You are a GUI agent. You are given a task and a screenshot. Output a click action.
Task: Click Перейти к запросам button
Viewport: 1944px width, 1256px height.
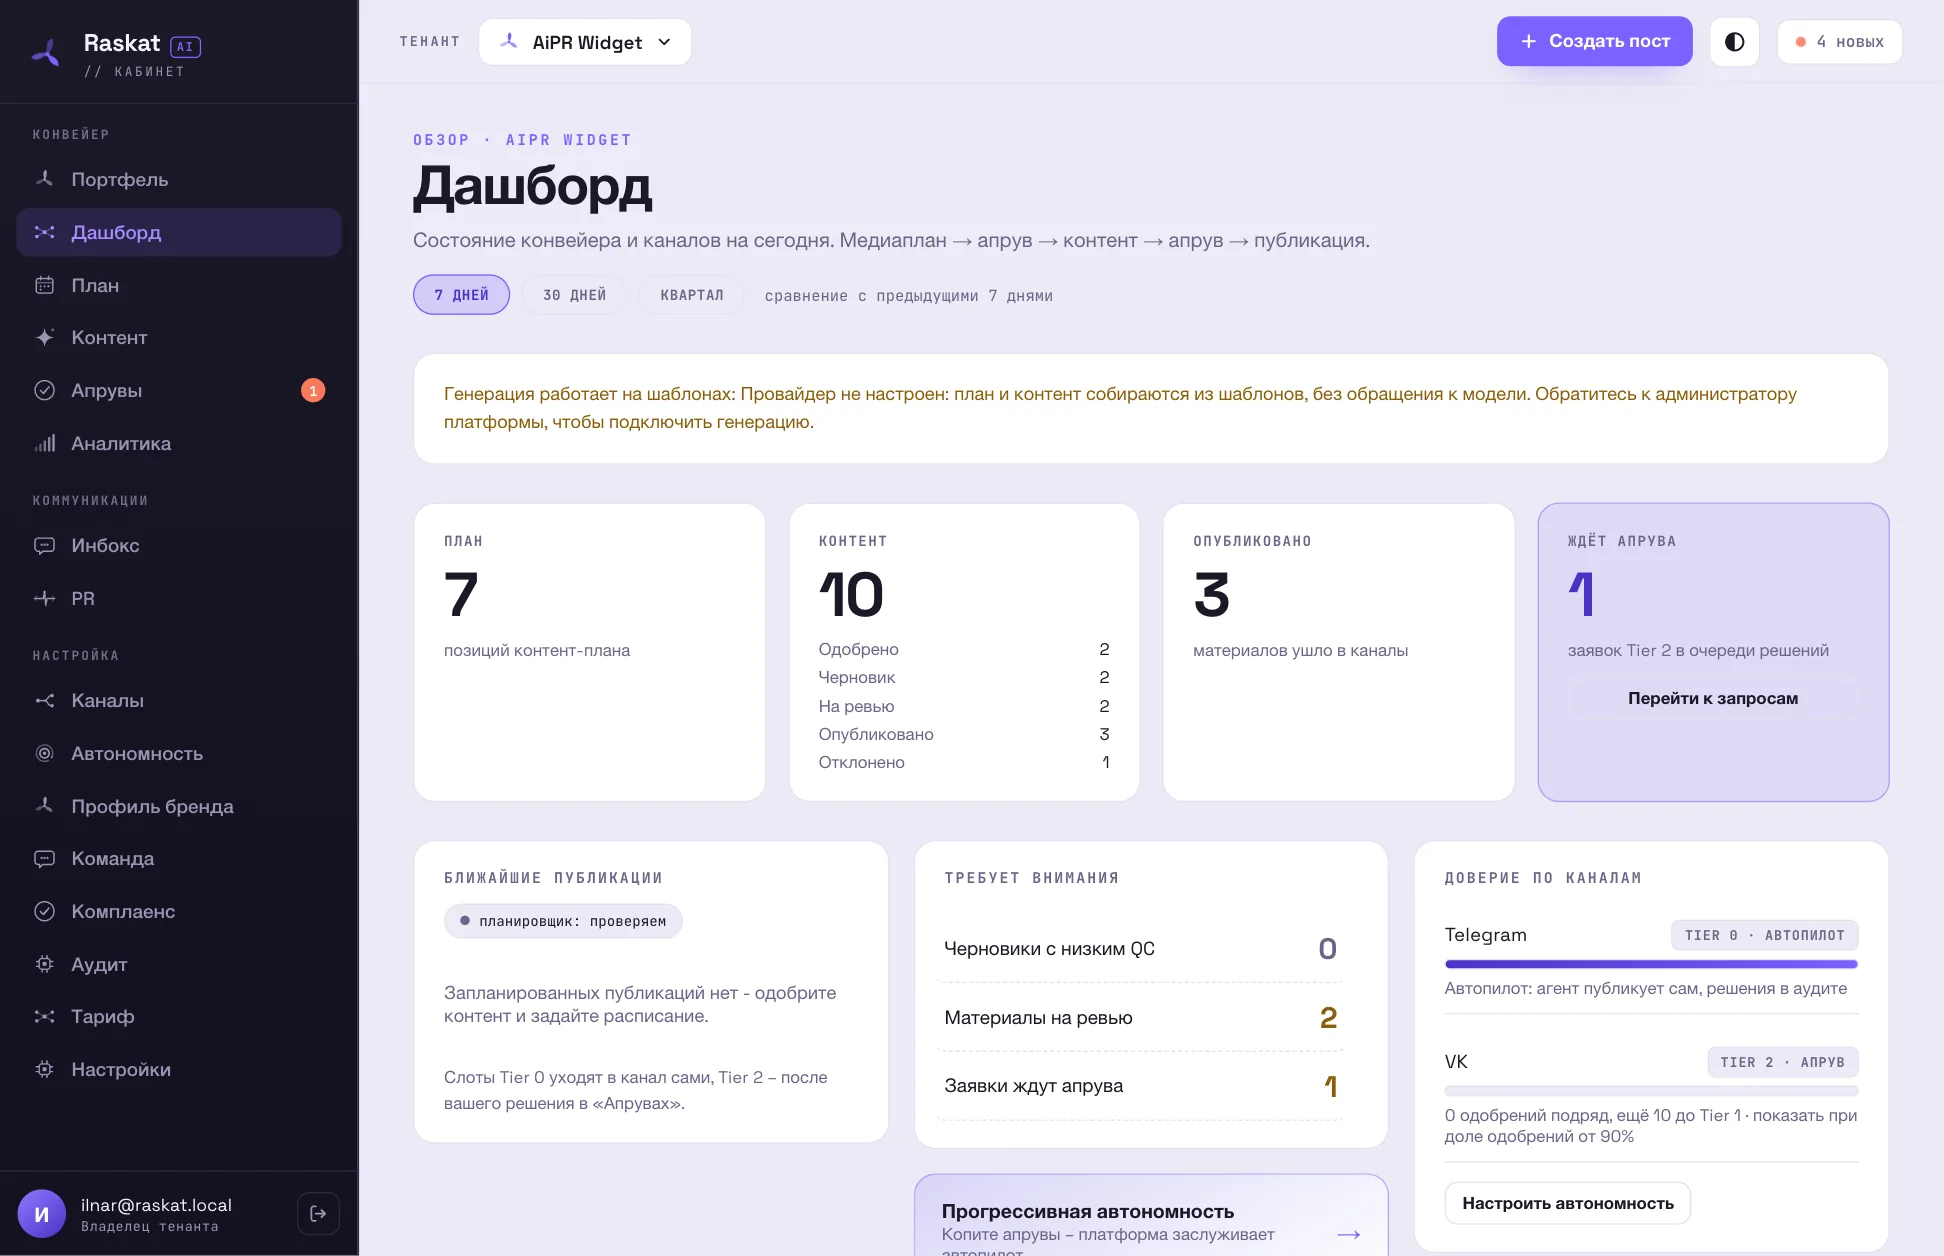(x=1712, y=698)
